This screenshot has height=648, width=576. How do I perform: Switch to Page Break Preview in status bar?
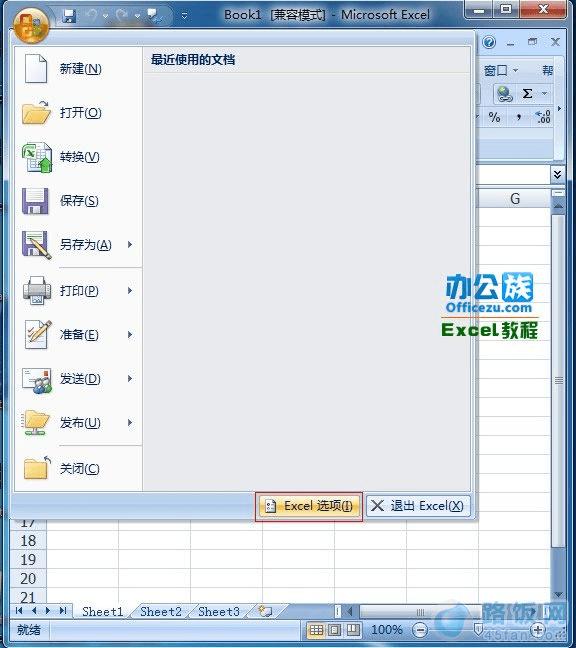(x=353, y=630)
